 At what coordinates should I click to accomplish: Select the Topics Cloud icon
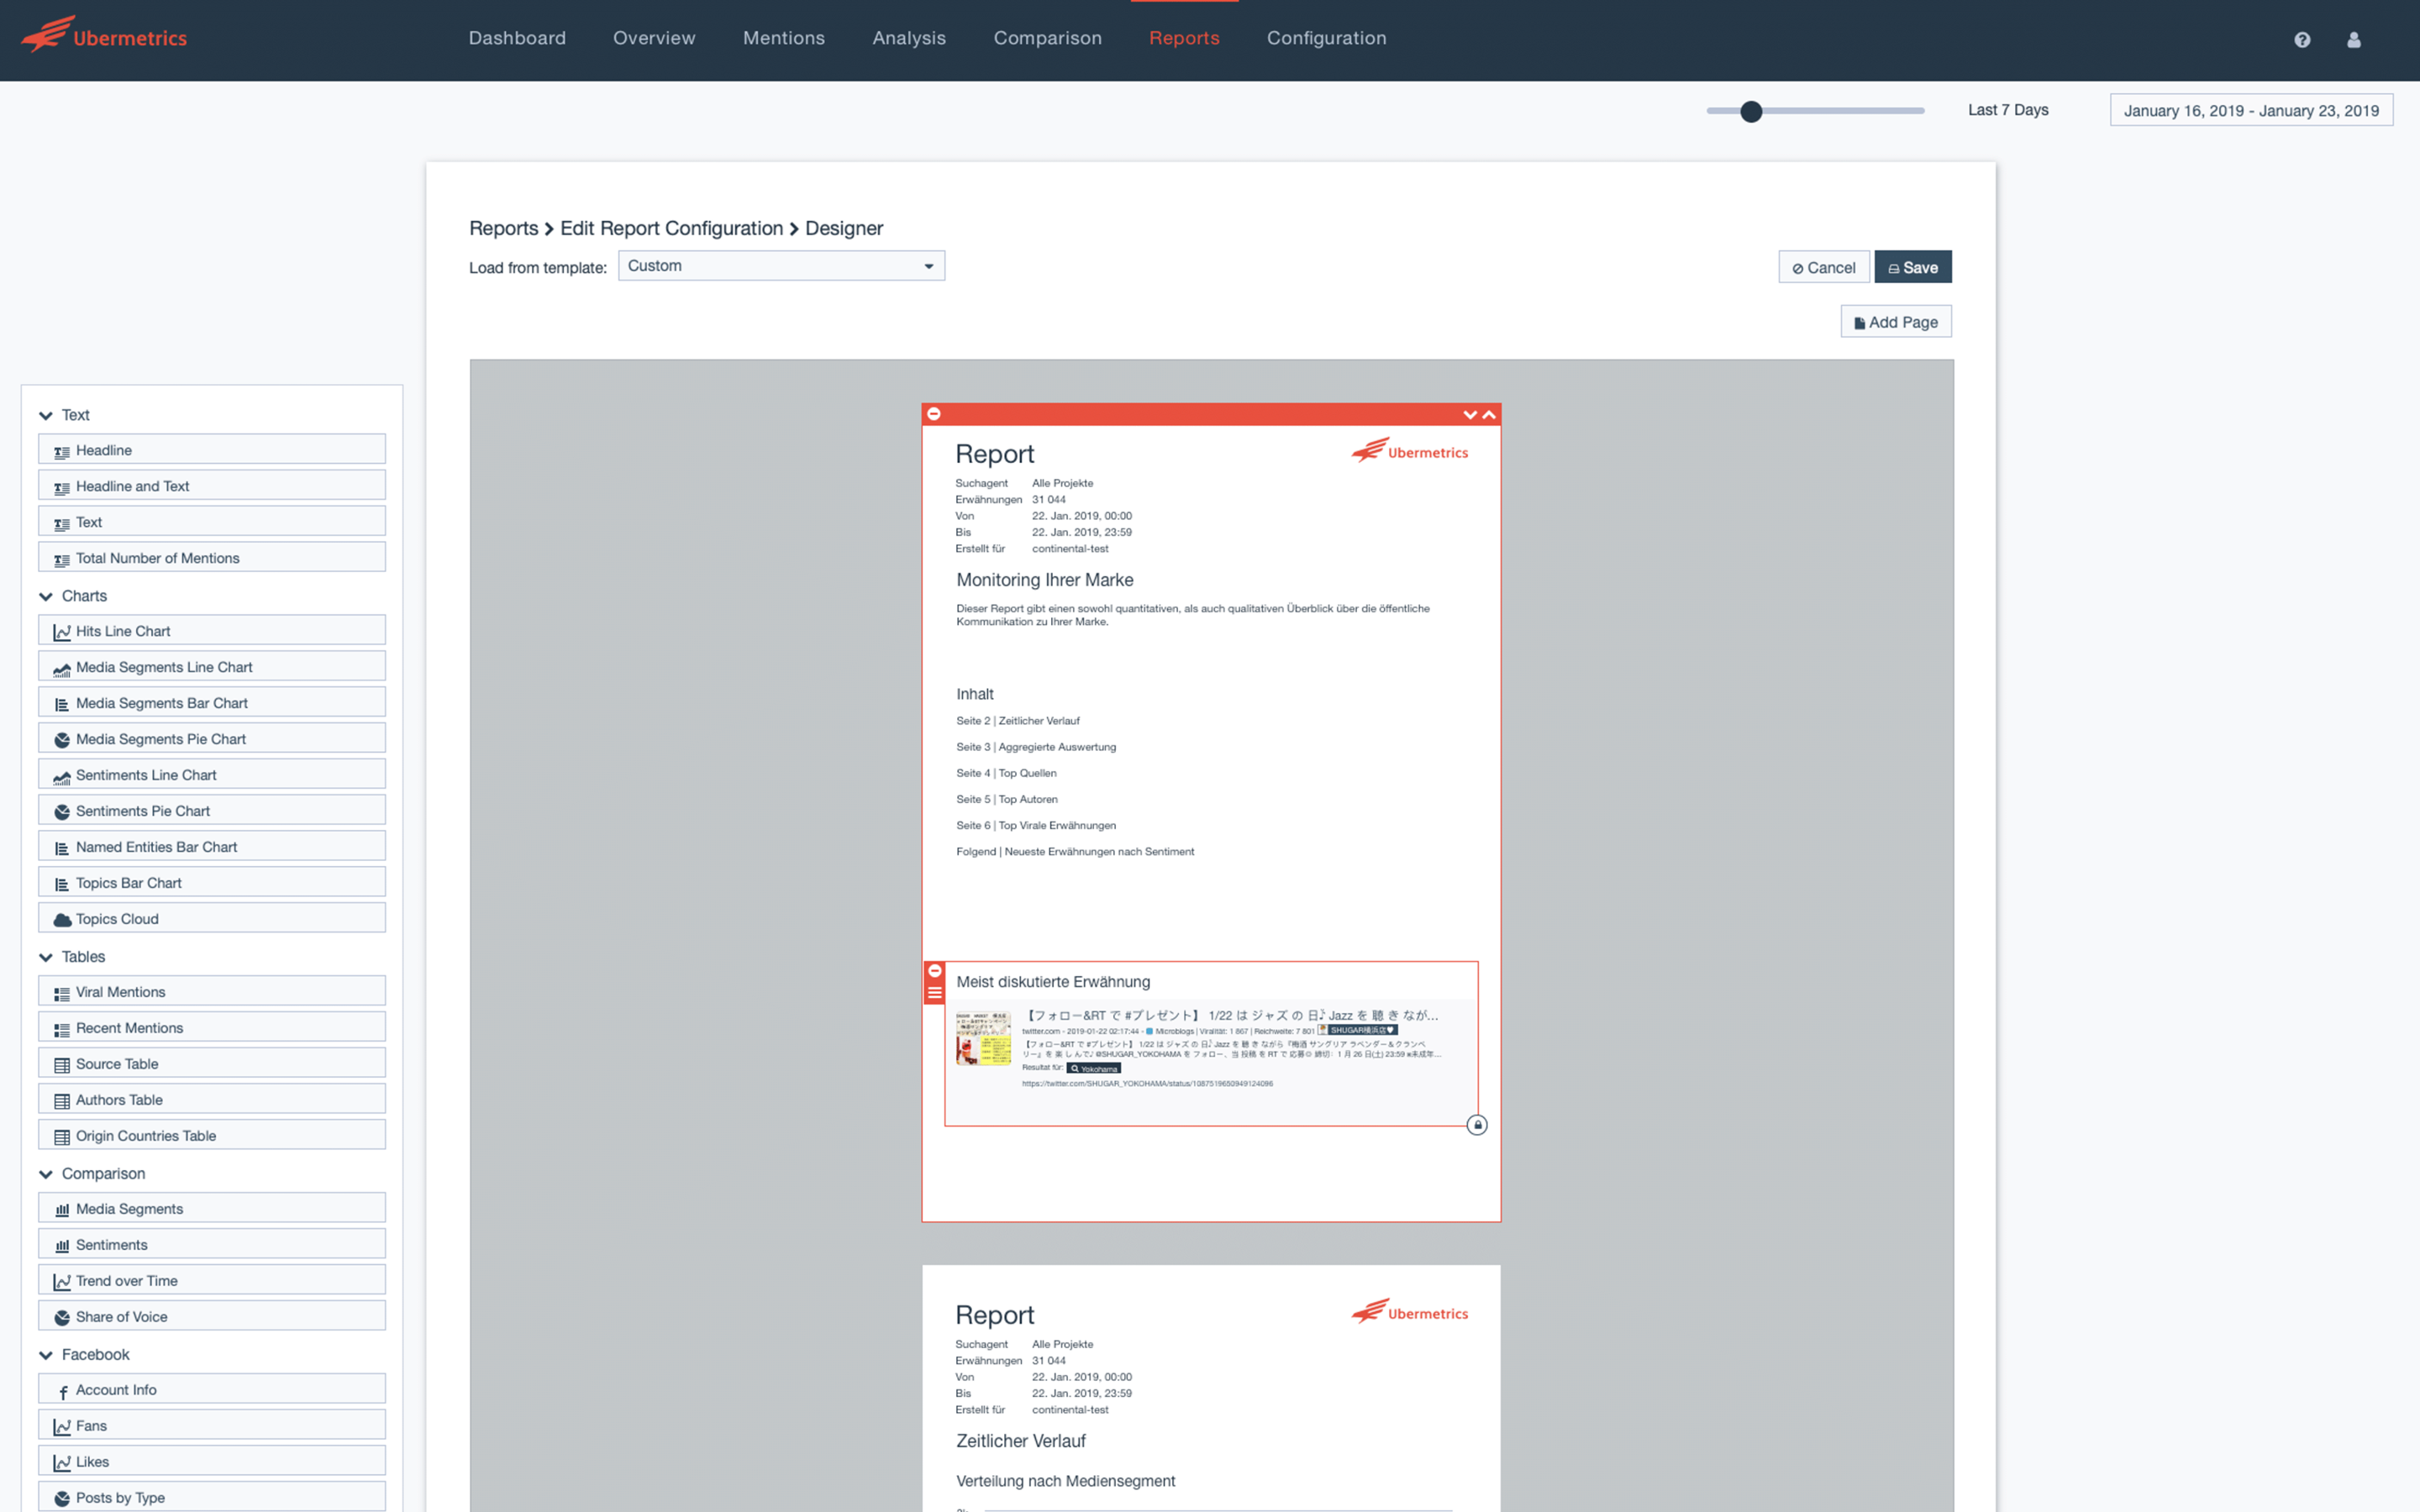coord(62,920)
